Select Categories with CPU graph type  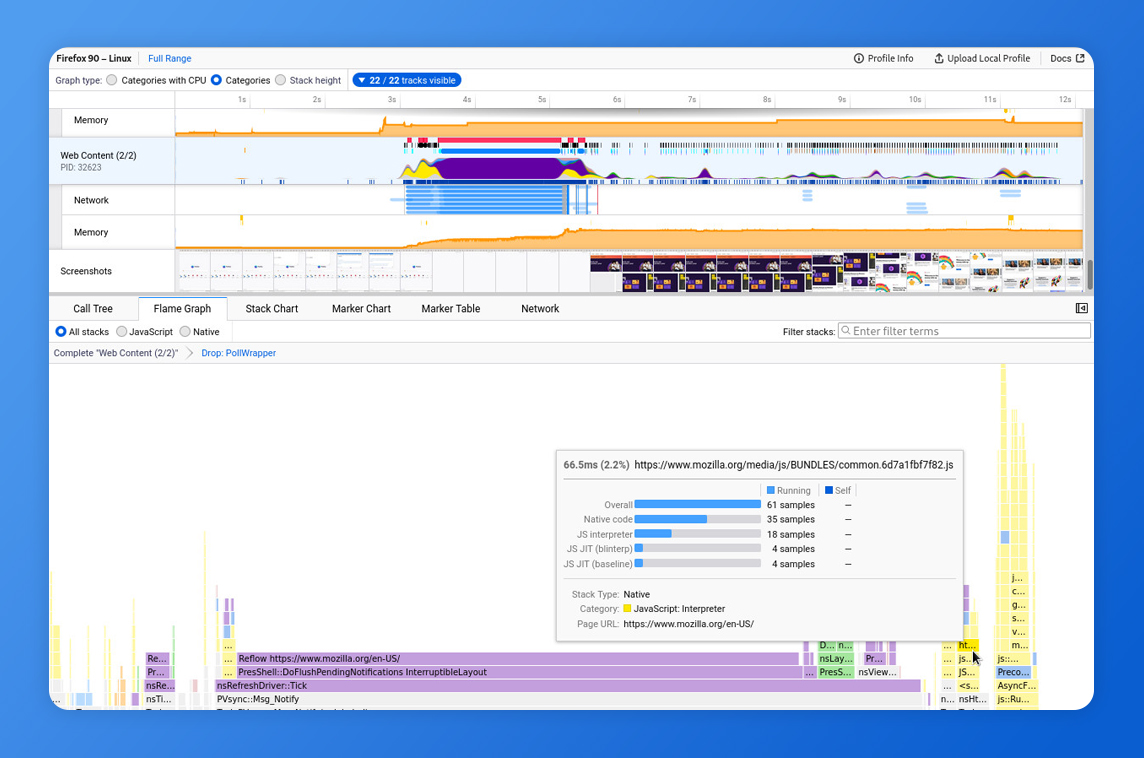(112, 80)
